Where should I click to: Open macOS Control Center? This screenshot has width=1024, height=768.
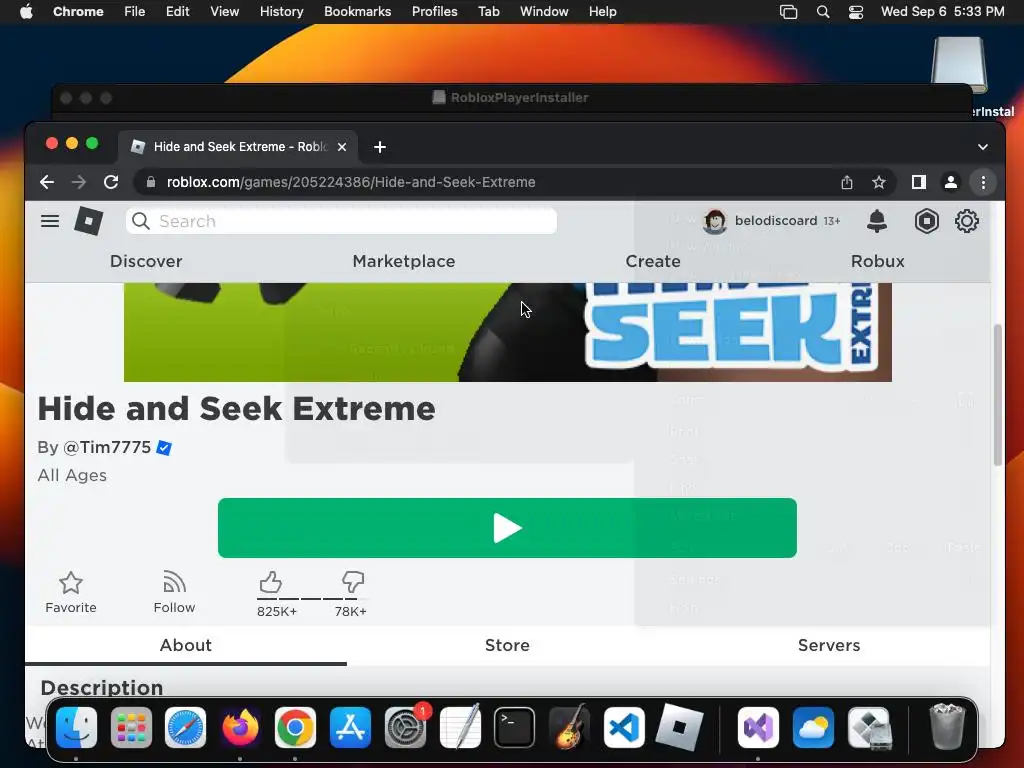[856, 12]
